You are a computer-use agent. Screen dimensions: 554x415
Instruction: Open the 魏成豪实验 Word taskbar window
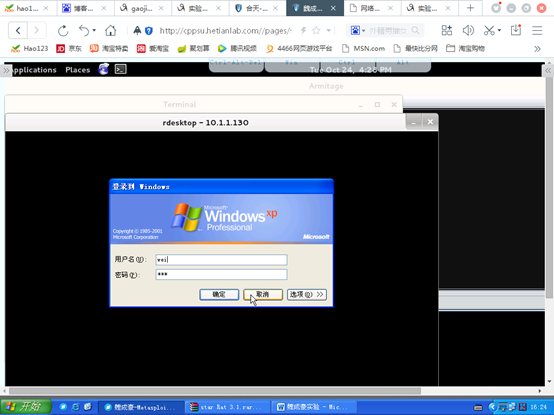[313, 407]
